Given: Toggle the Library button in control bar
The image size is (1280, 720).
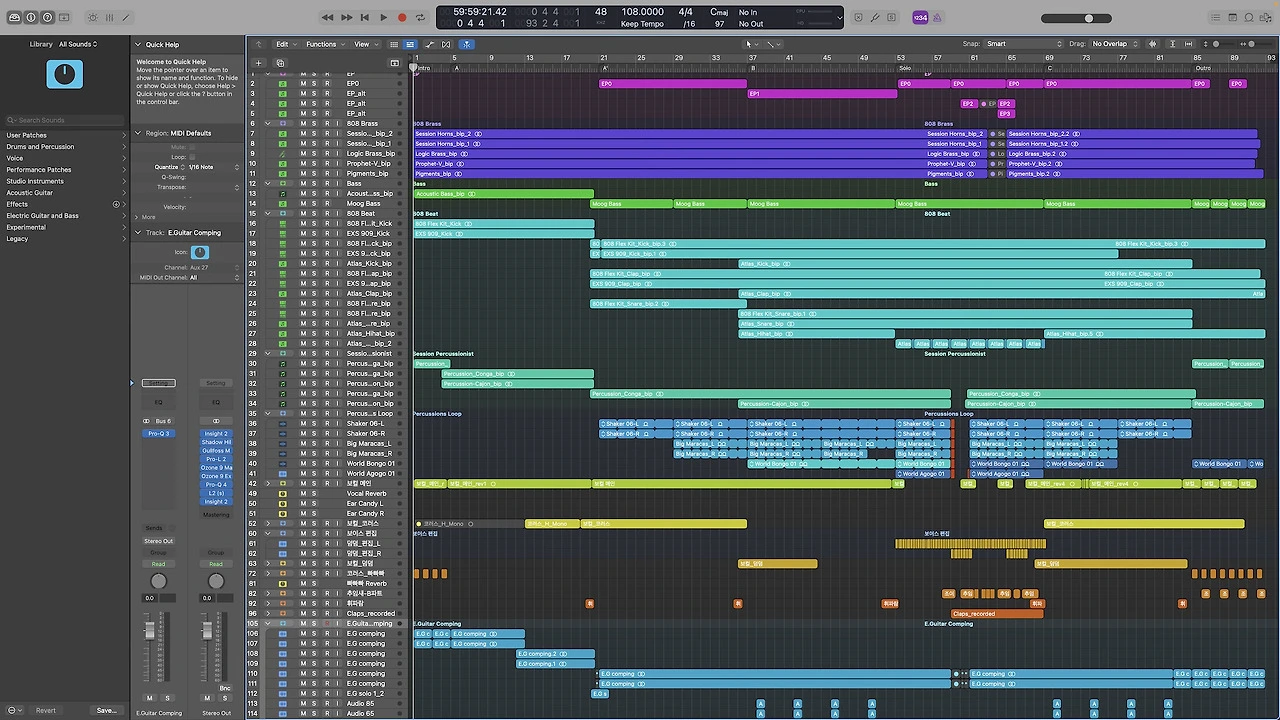Looking at the screenshot, I should click(x=15, y=17).
